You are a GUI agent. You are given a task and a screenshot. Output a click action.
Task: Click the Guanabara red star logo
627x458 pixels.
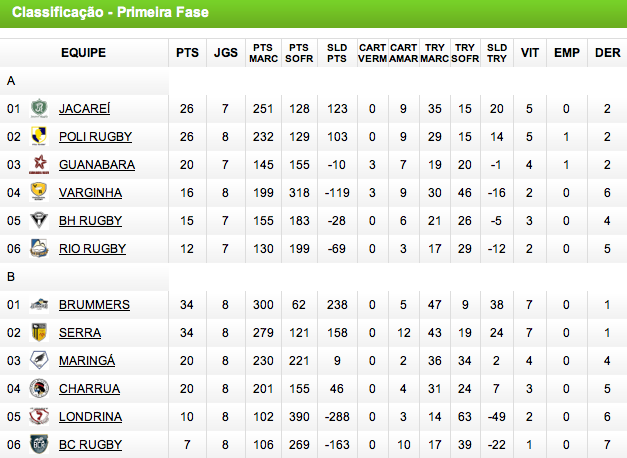coord(39,164)
